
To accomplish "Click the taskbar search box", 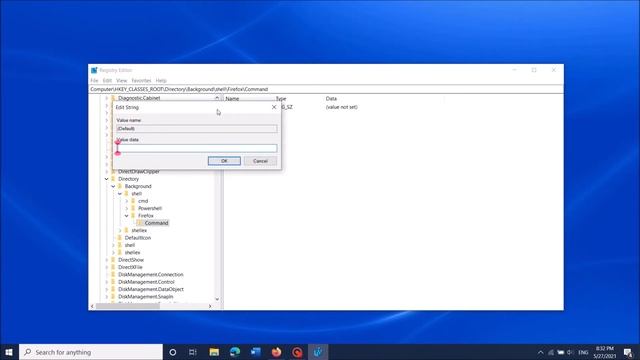I will (x=91, y=352).
